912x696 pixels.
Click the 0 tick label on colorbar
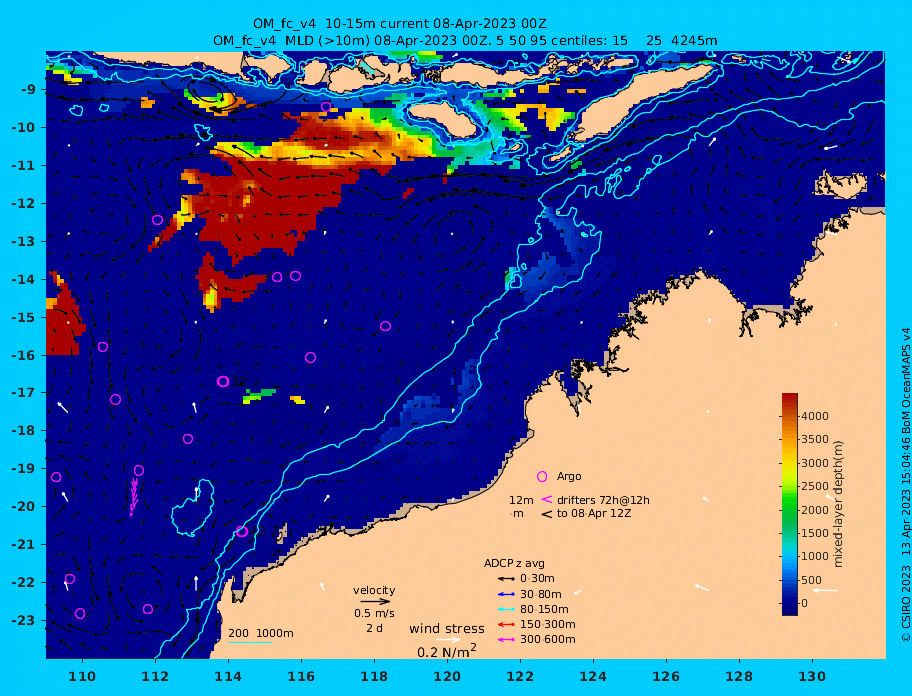coord(804,604)
